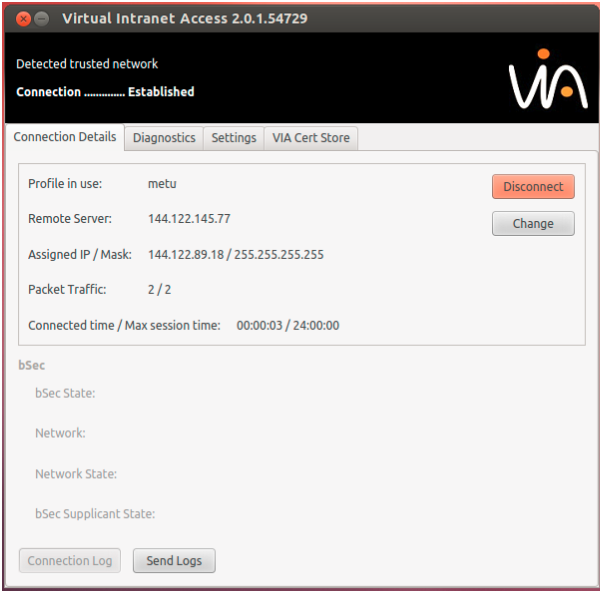Click the Disconnect button
Screen dimensions: 602x593
(533, 187)
